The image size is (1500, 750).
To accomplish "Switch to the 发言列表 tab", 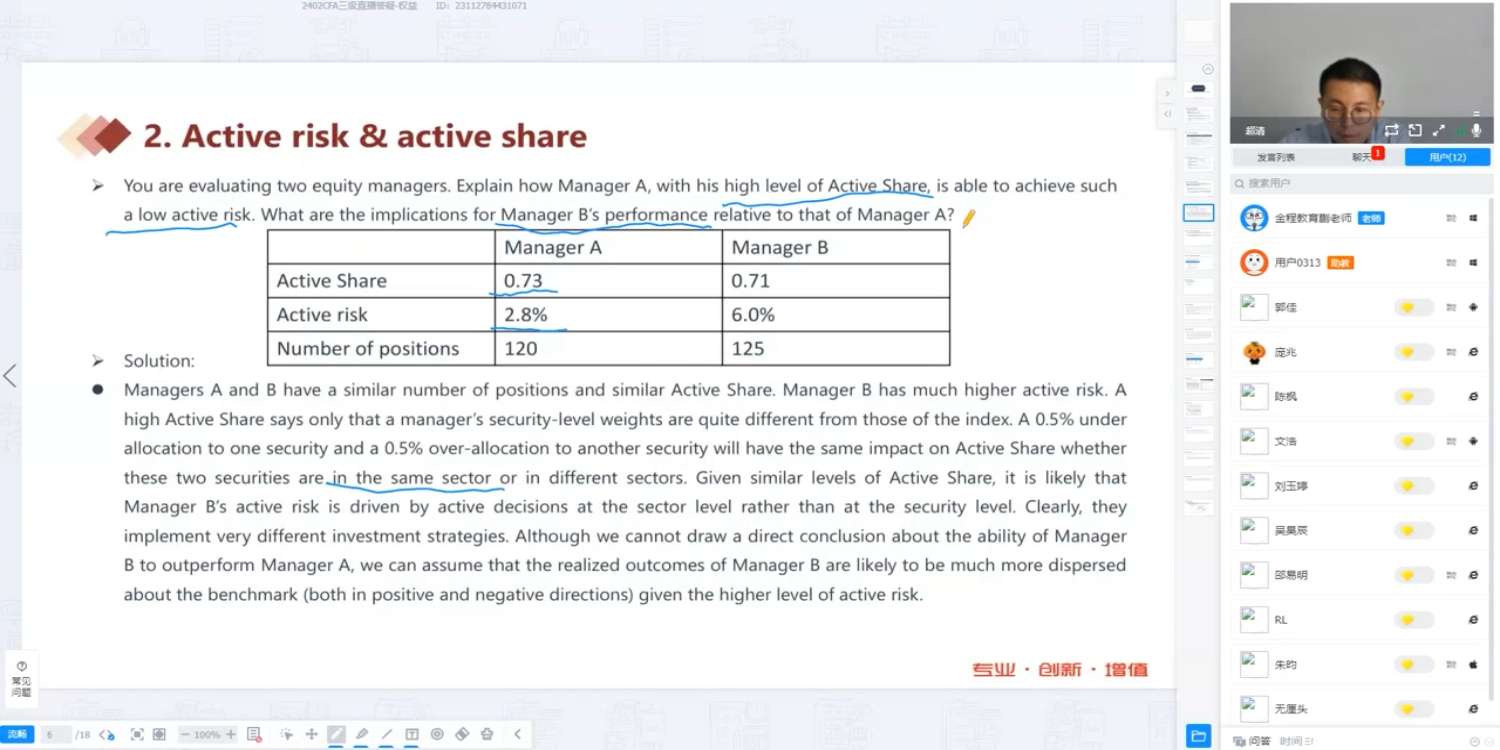I will pos(1276,157).
